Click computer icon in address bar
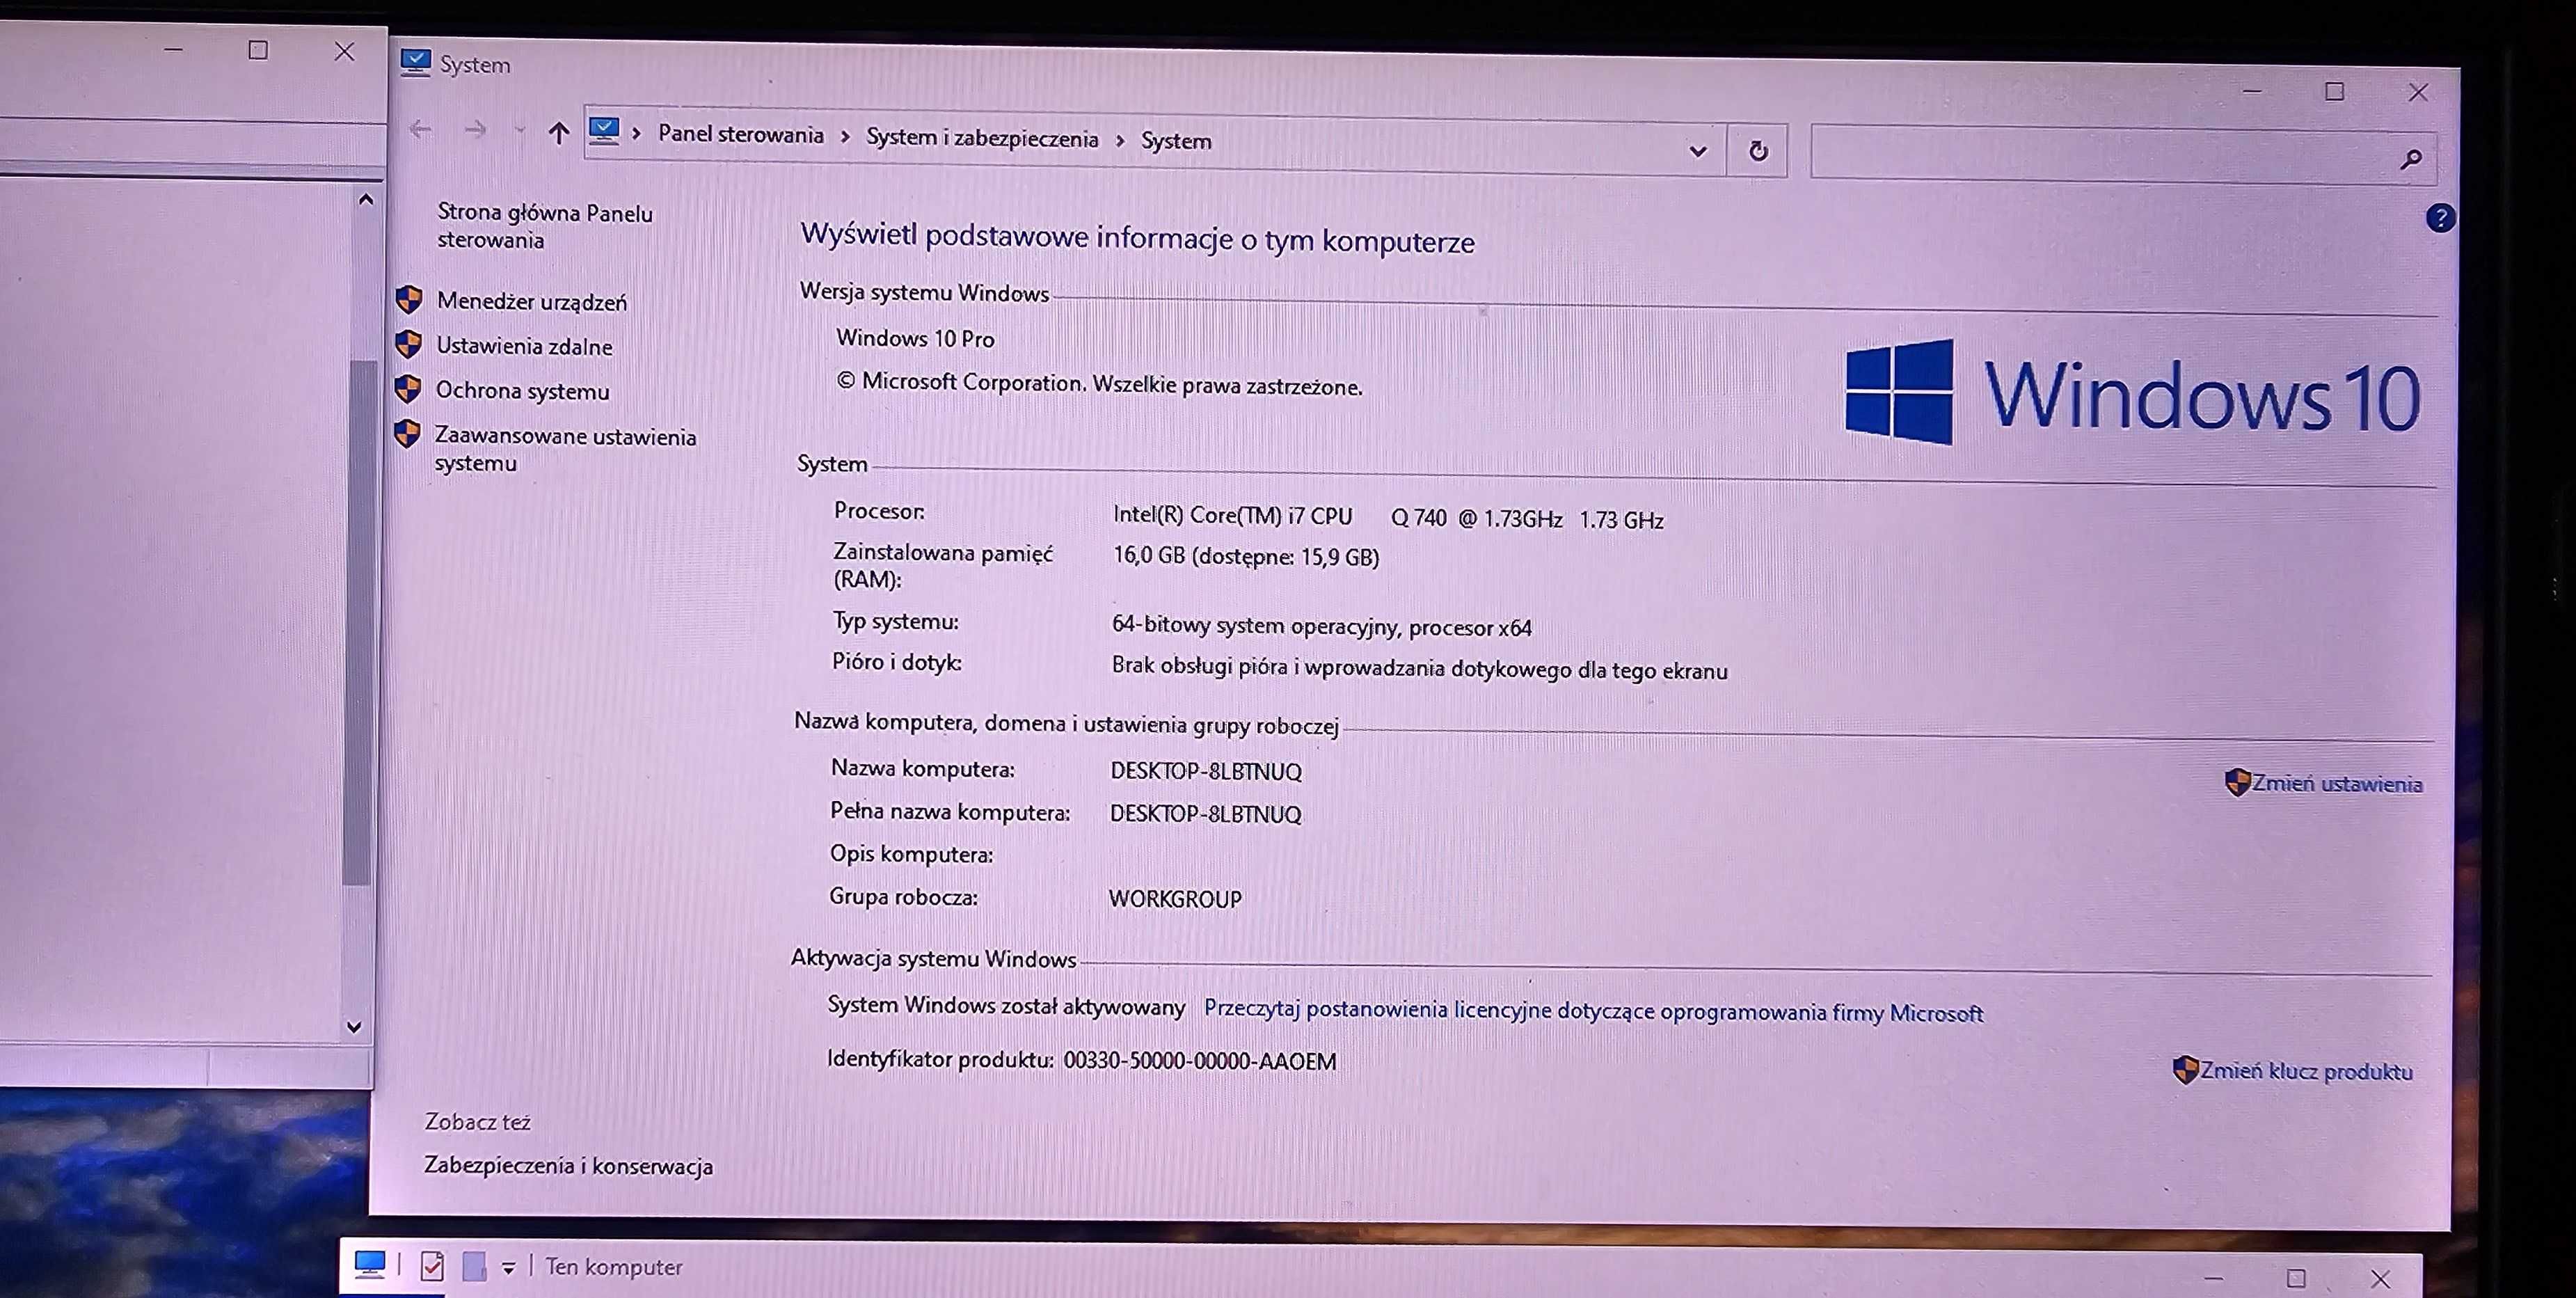 [x=604, y=131]
